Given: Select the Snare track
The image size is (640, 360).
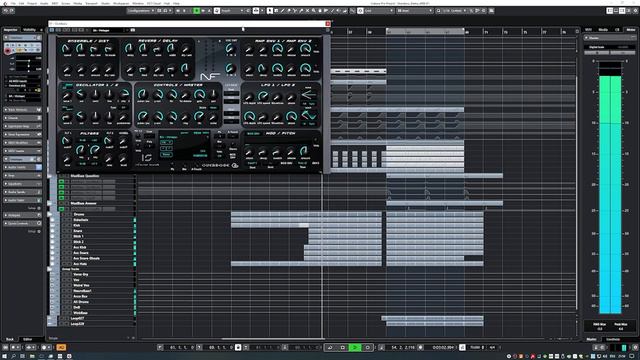Looking at the screenshot, I should pos(78,231).
